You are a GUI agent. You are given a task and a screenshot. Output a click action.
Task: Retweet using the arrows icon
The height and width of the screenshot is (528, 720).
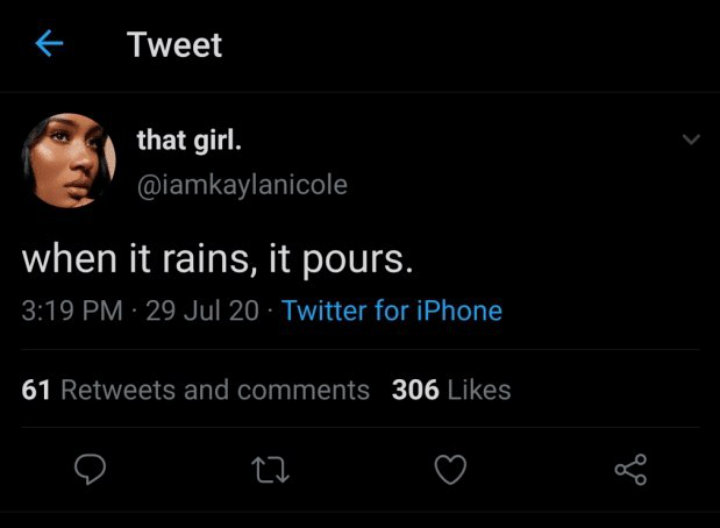coord(270,470)
